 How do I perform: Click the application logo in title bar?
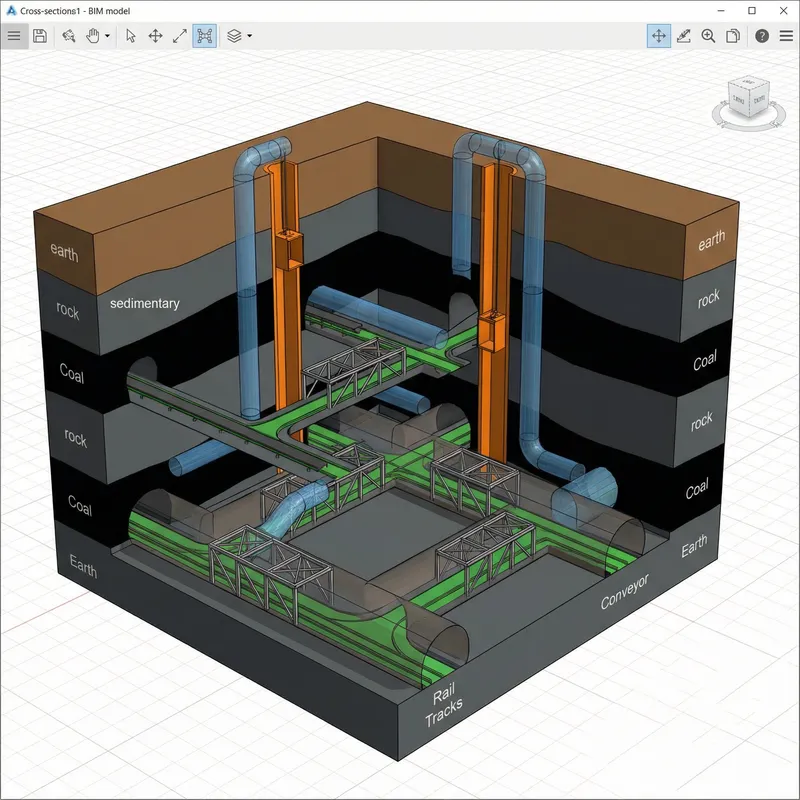coord(10,11)
